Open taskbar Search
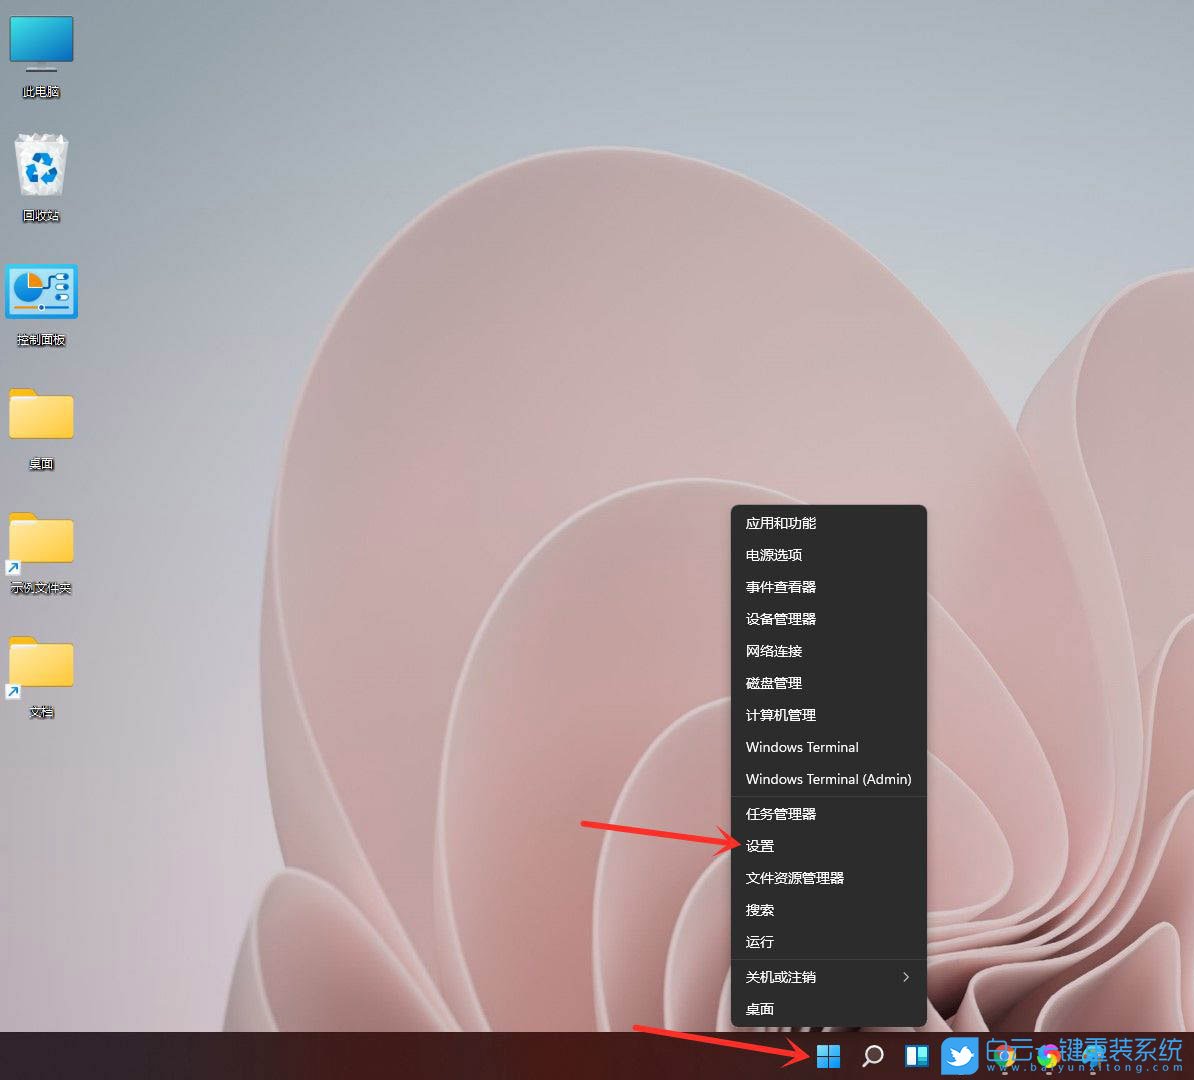1194x1080 pixels. pyautogui.click(x=871, y=1056)
